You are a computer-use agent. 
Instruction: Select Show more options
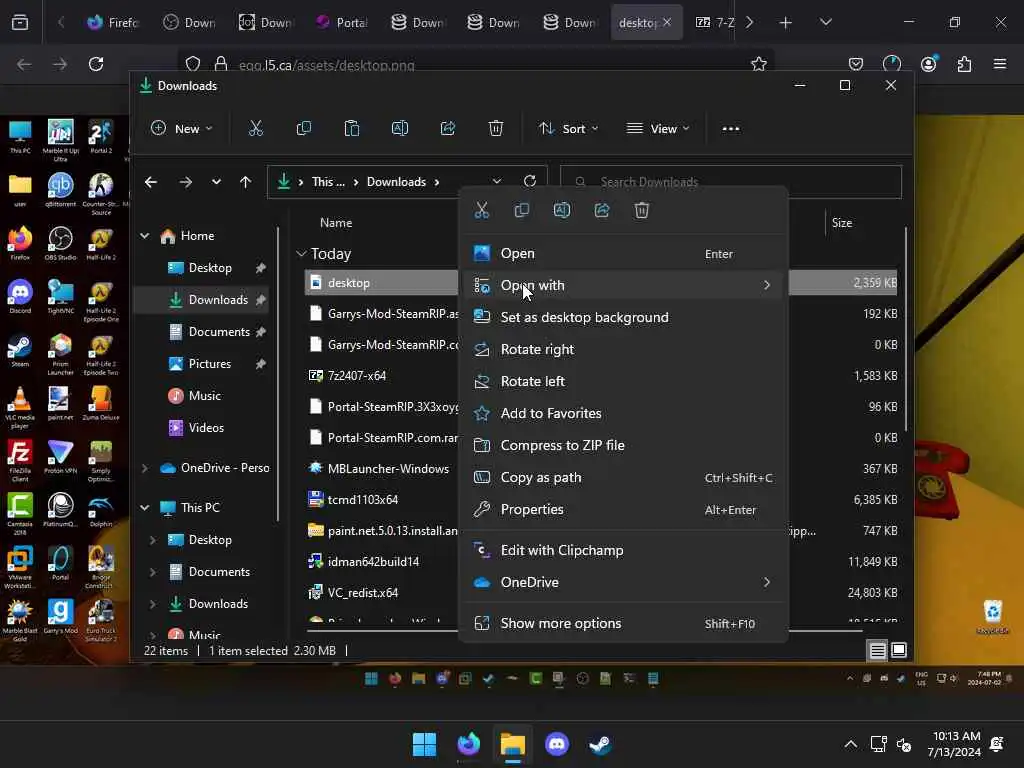point(624,624)
